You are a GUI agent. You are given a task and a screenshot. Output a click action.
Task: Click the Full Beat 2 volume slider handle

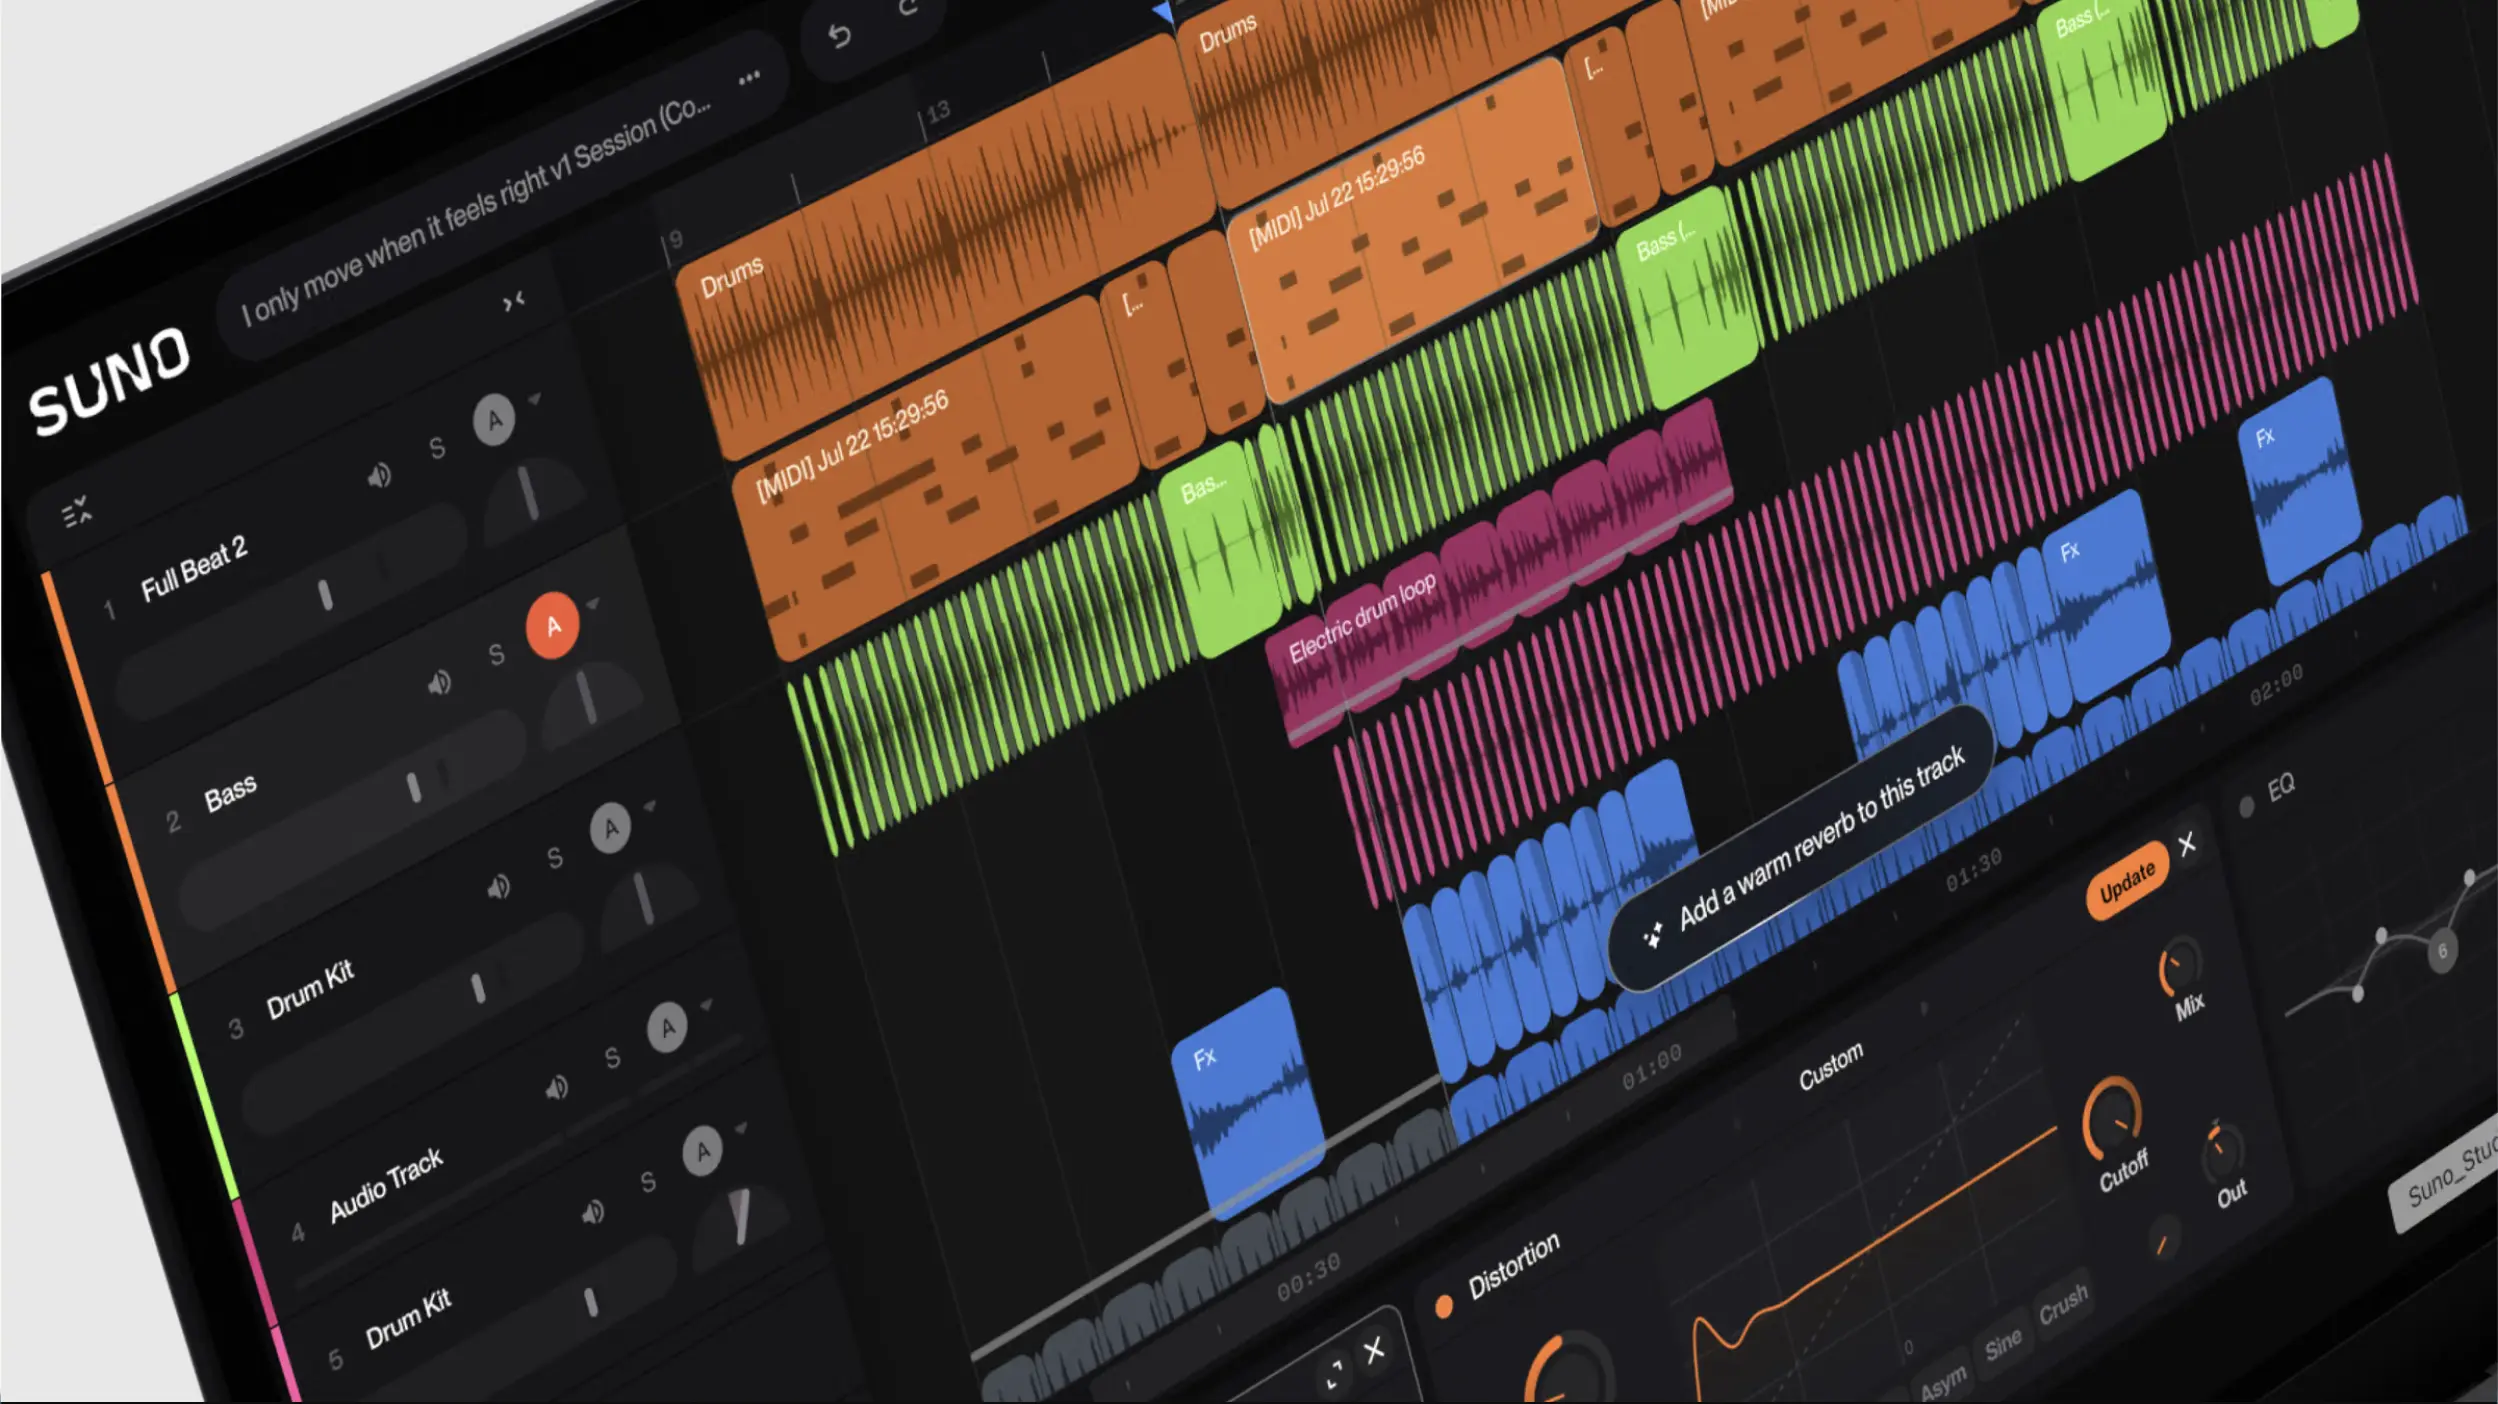pyautogui.click(x=325, y=595)
